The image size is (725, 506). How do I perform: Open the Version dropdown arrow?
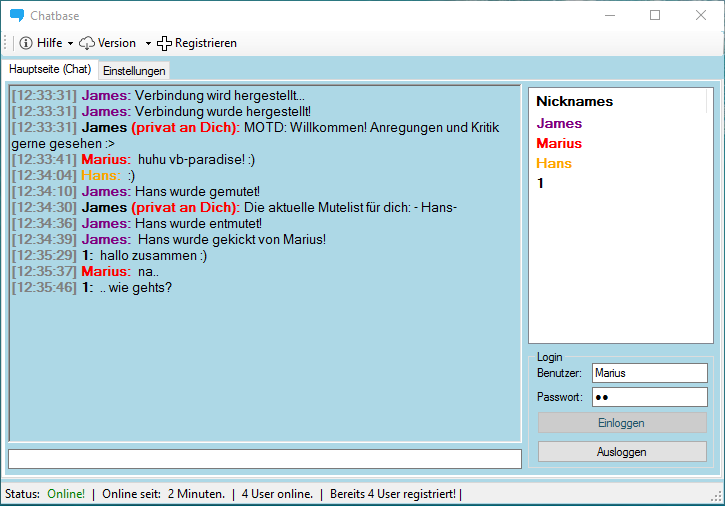(x=148, y=44)
